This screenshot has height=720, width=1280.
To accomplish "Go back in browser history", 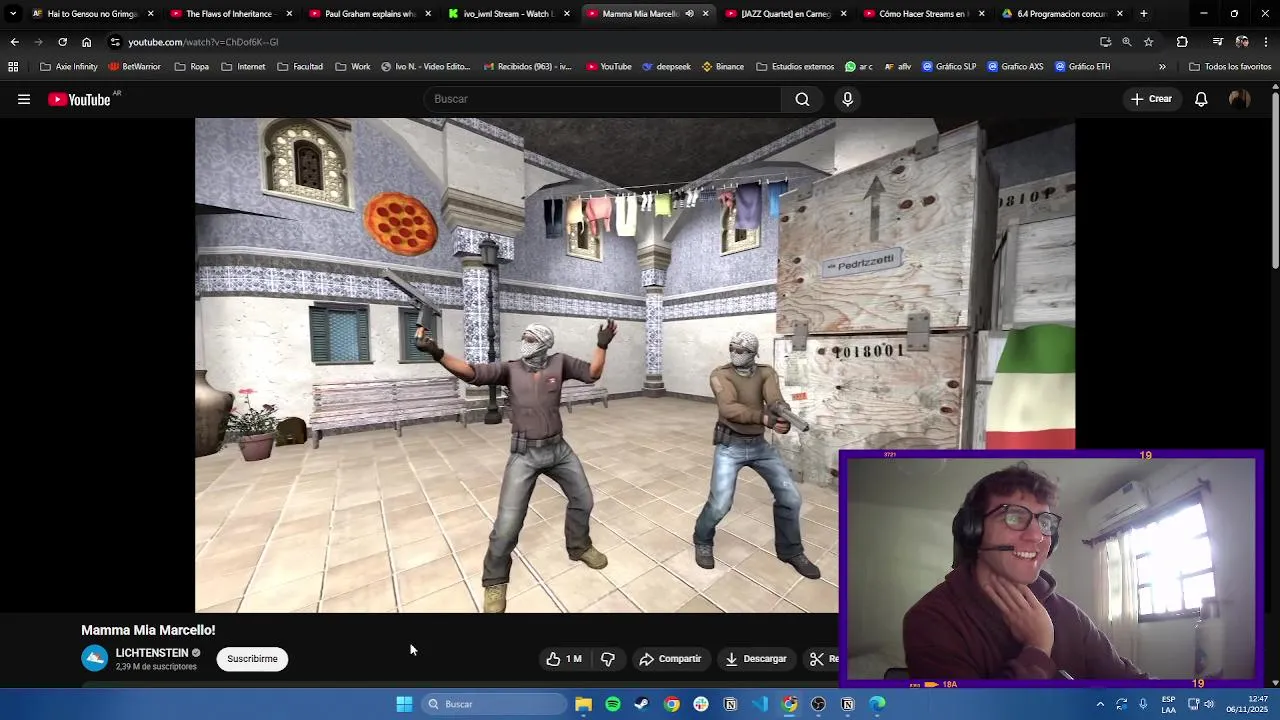I will point(14,42).
